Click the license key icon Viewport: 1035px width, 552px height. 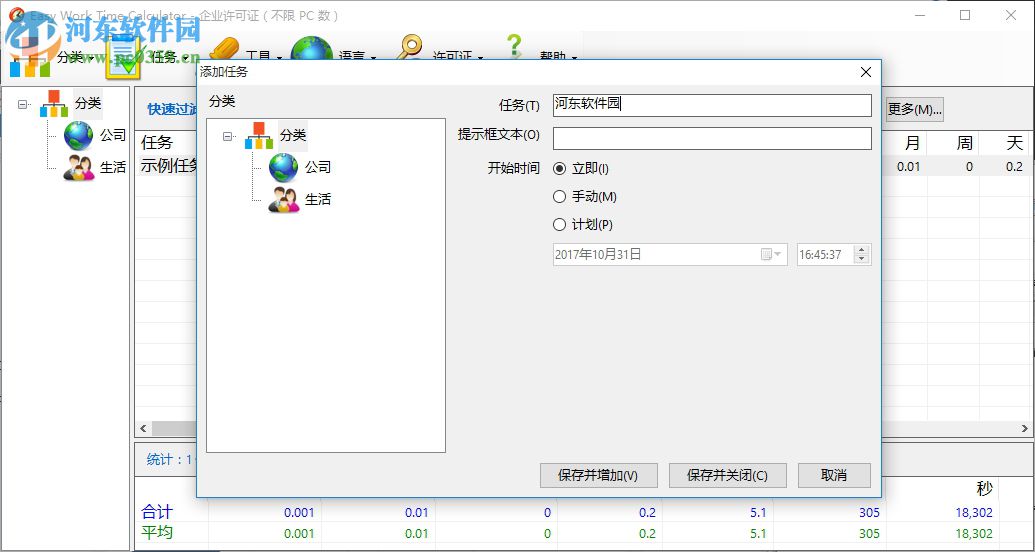(x=409, y=48)
